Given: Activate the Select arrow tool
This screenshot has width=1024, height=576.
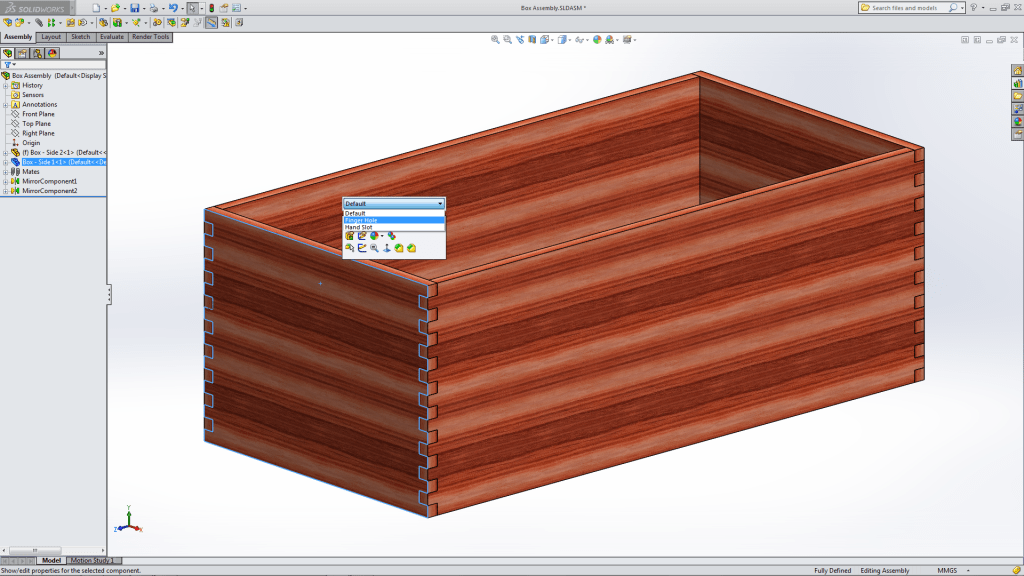Looking at the screenshot, I should [x=193, y=8].
